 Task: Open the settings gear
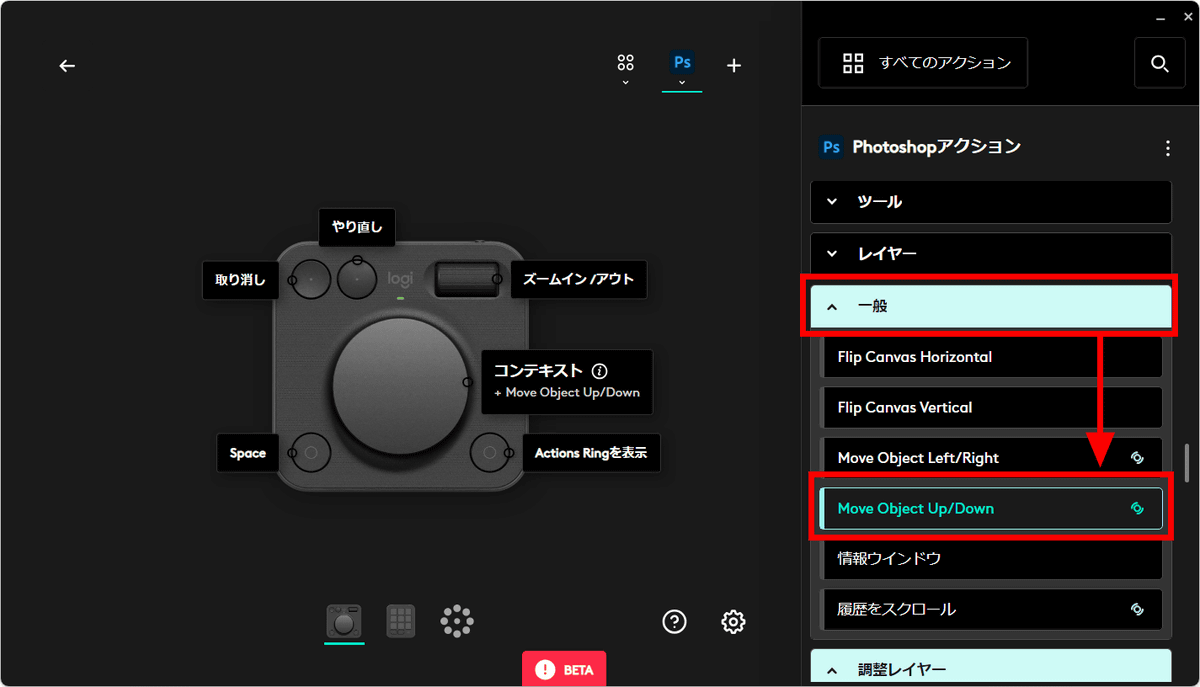coord(733,621)
